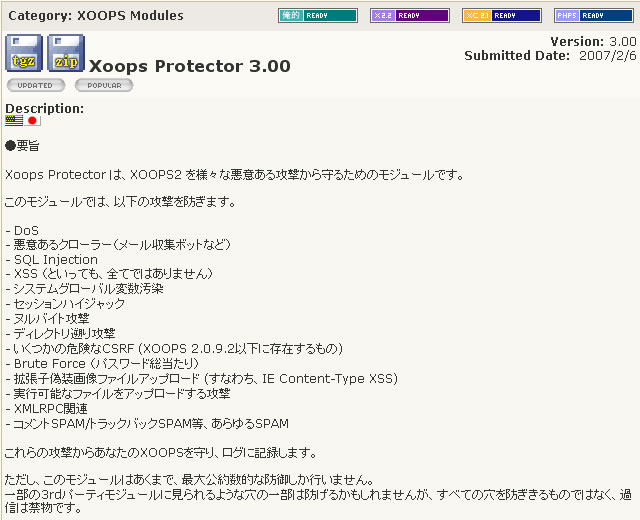The width and height of the screenshot is (640, 520).
Task: Click the sentence starting 'Xoops Protector は'
Action: coord(235,175)
